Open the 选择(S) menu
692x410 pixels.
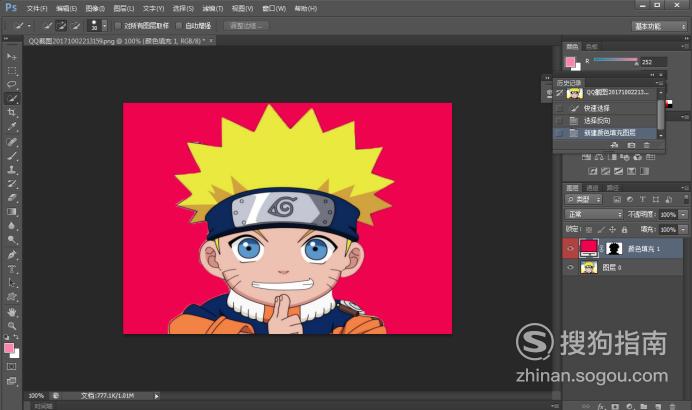point(183,8)
